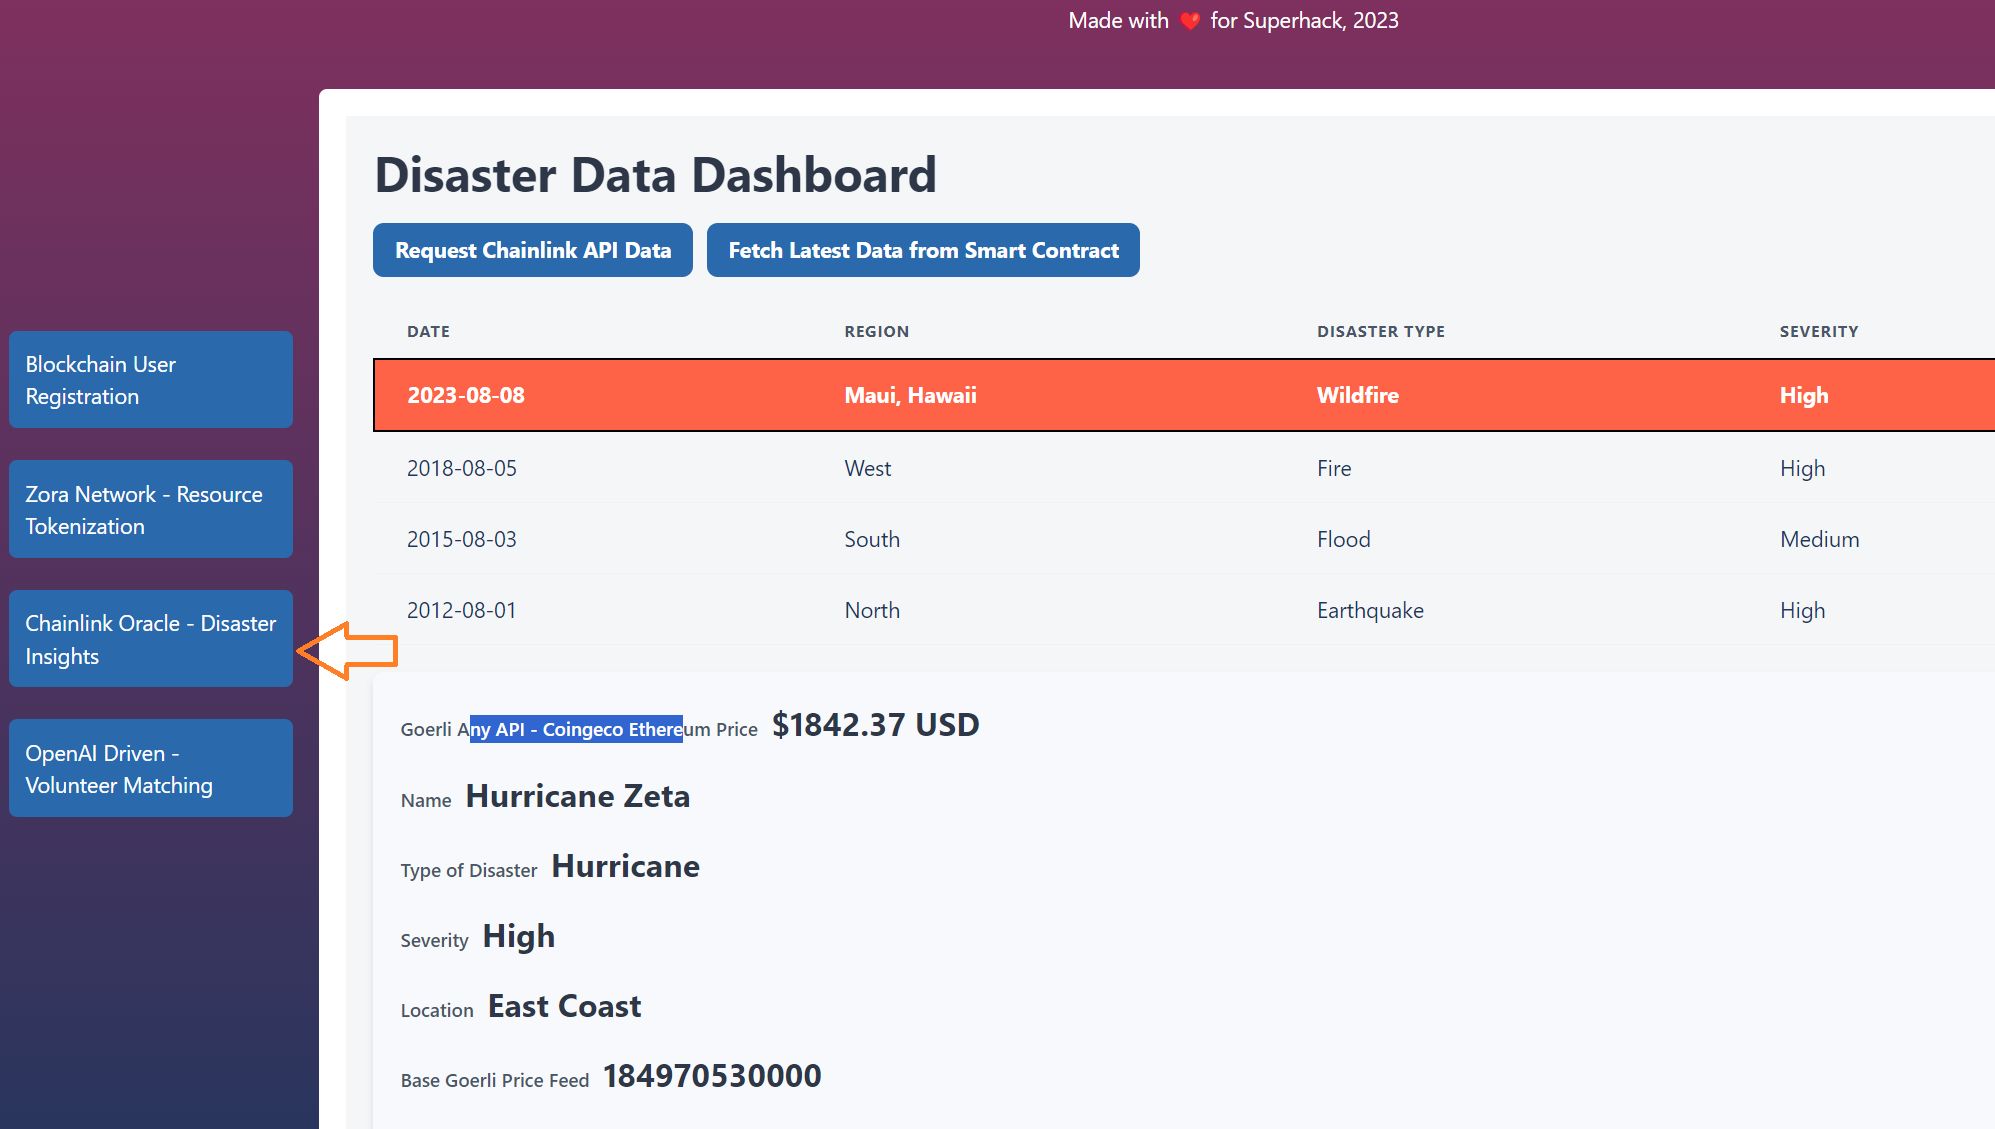Click the Medium severity cell
1995x1129 pixels.
point(1819,539)
